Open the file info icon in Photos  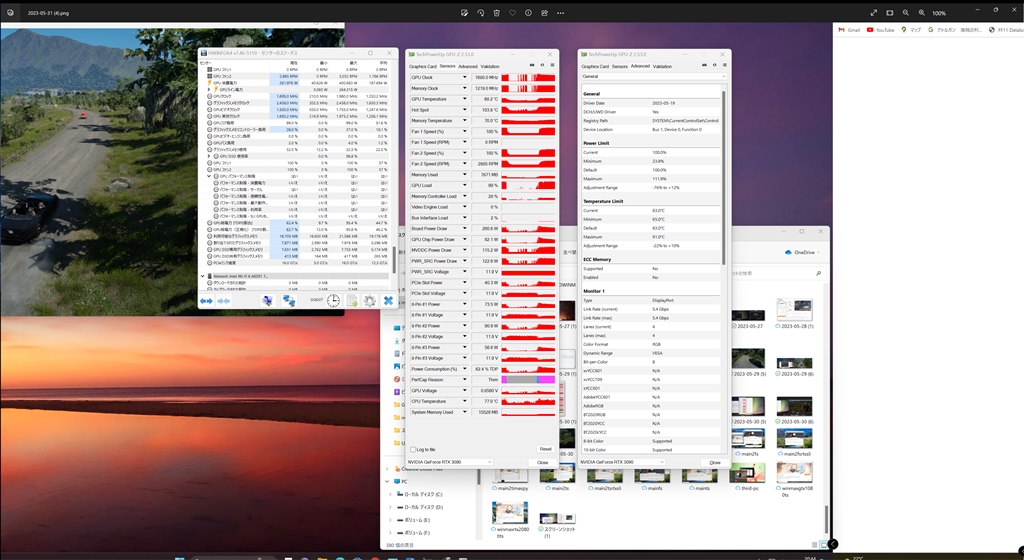[x=529, y=13]
